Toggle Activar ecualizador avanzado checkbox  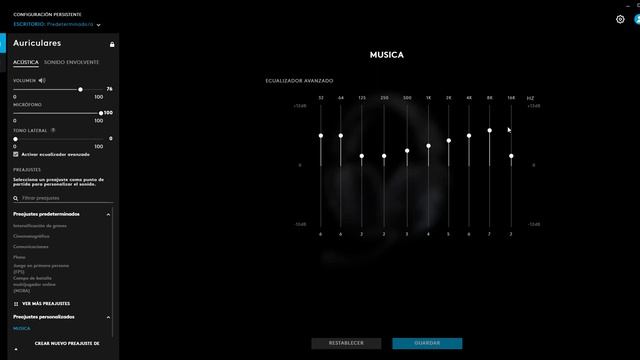(x=16, y=154)
